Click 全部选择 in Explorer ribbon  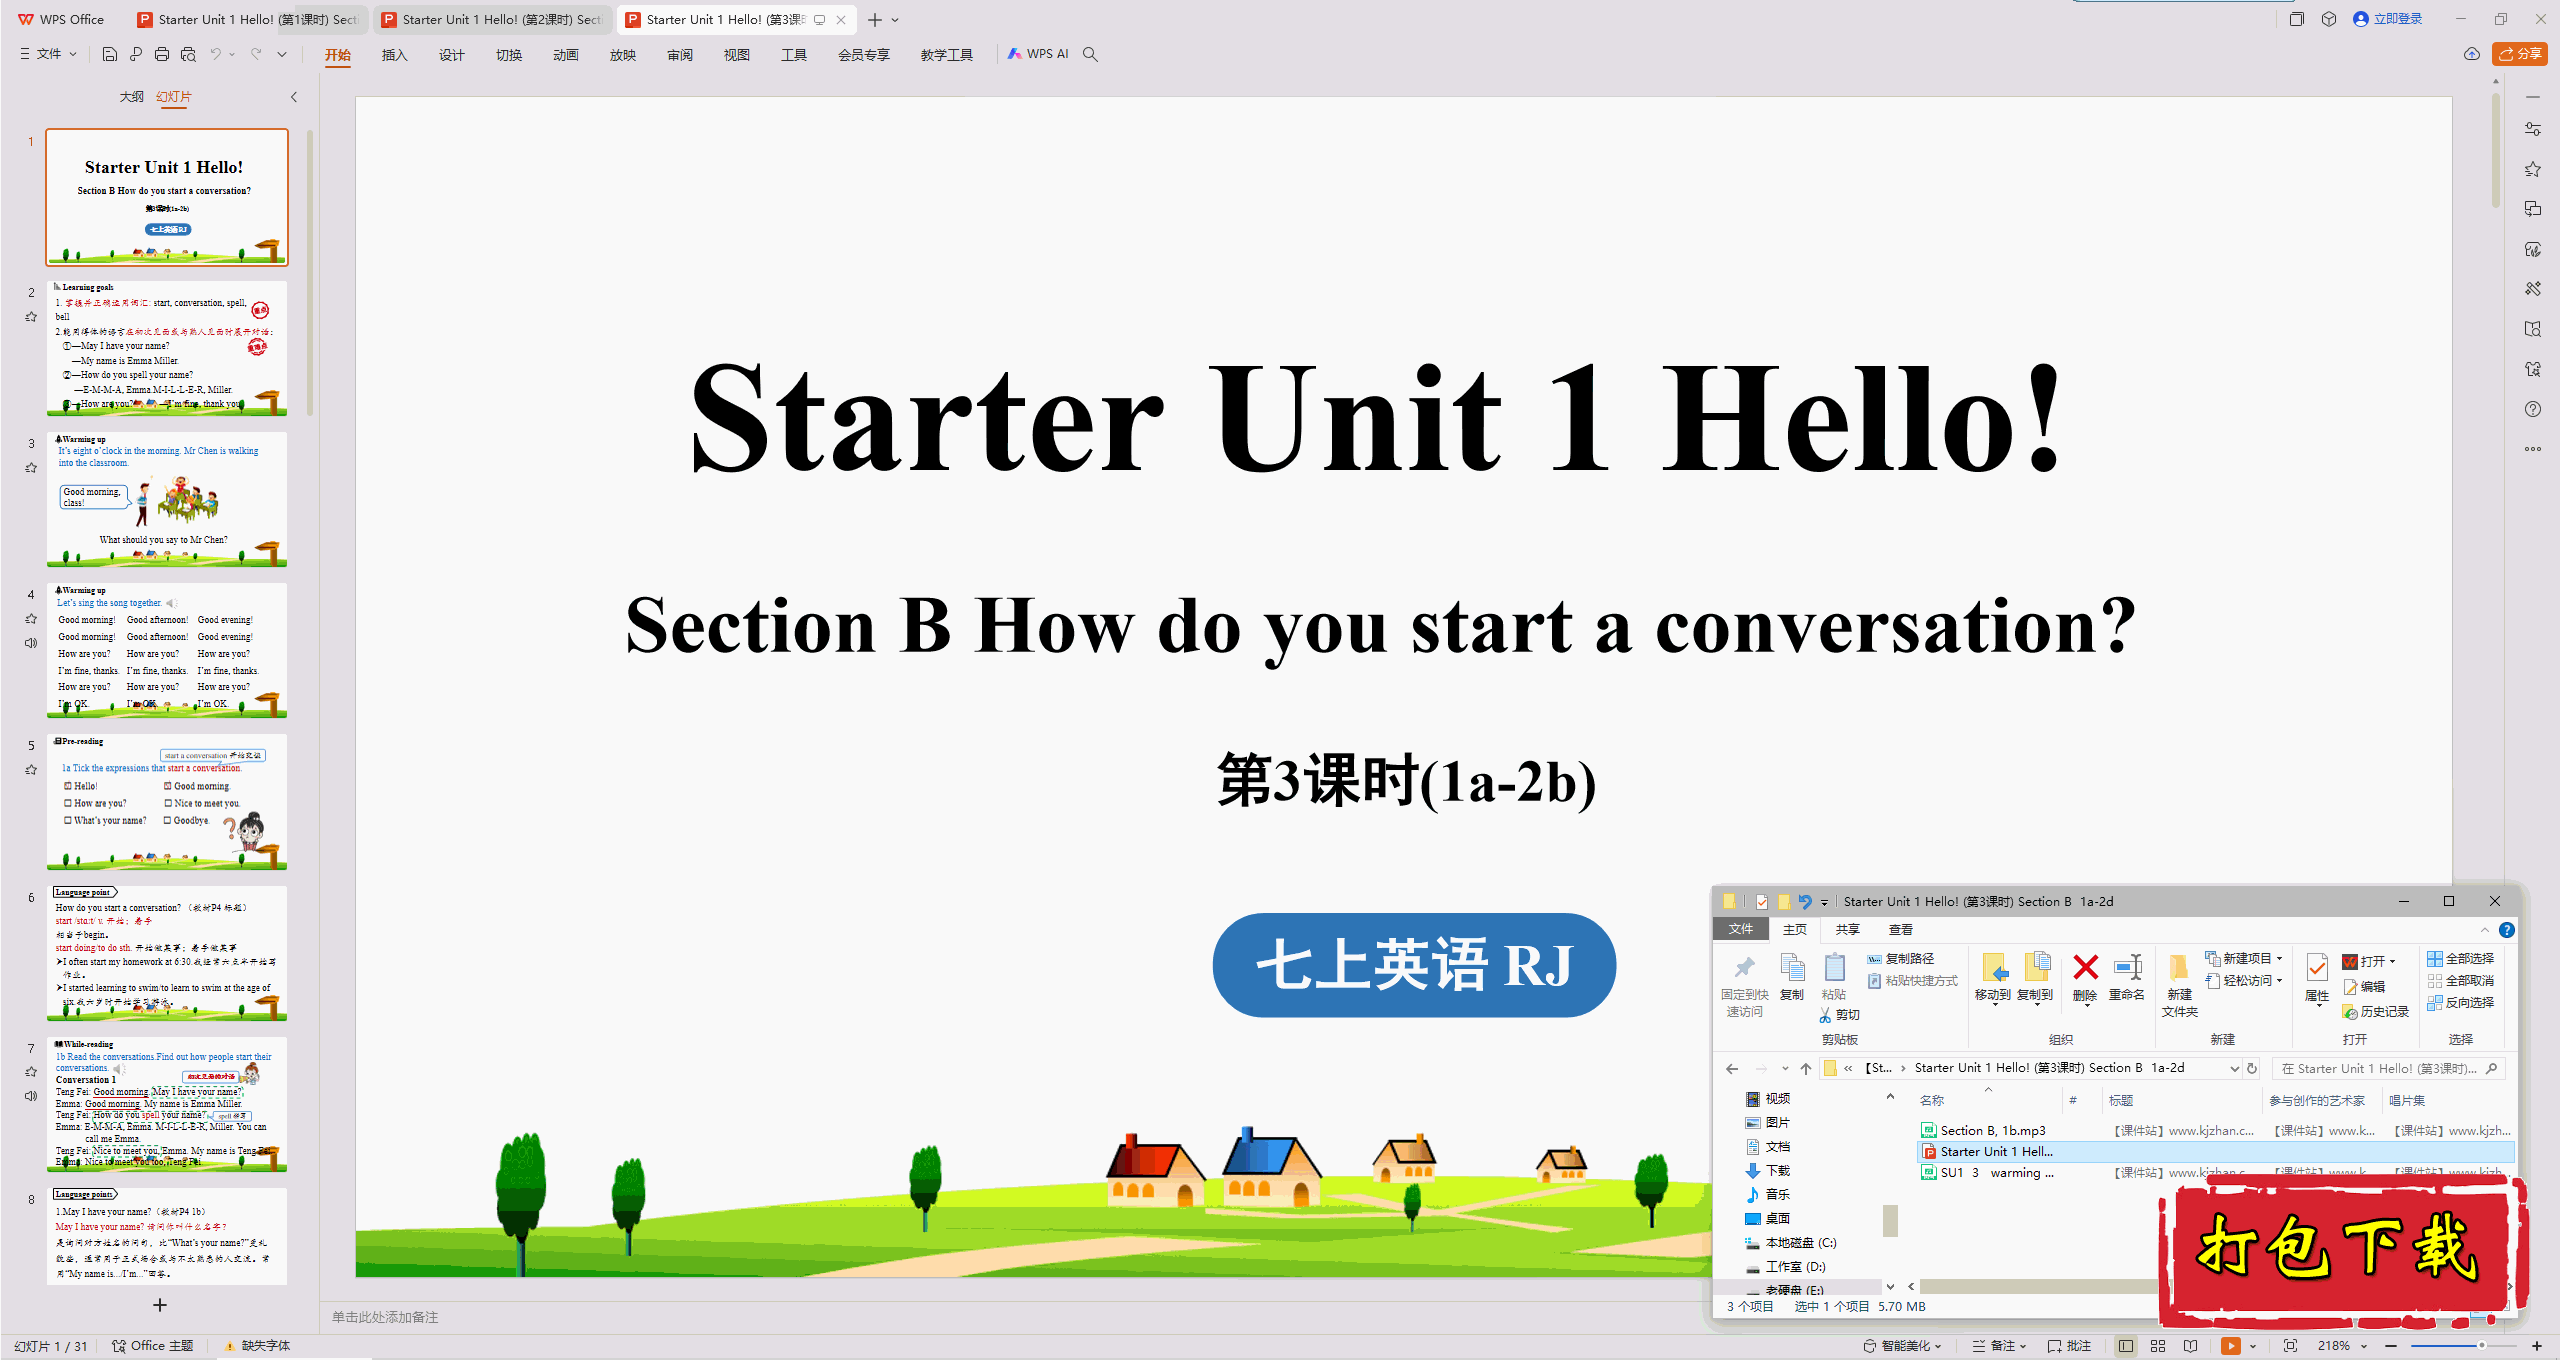[x=2460, y=958]
